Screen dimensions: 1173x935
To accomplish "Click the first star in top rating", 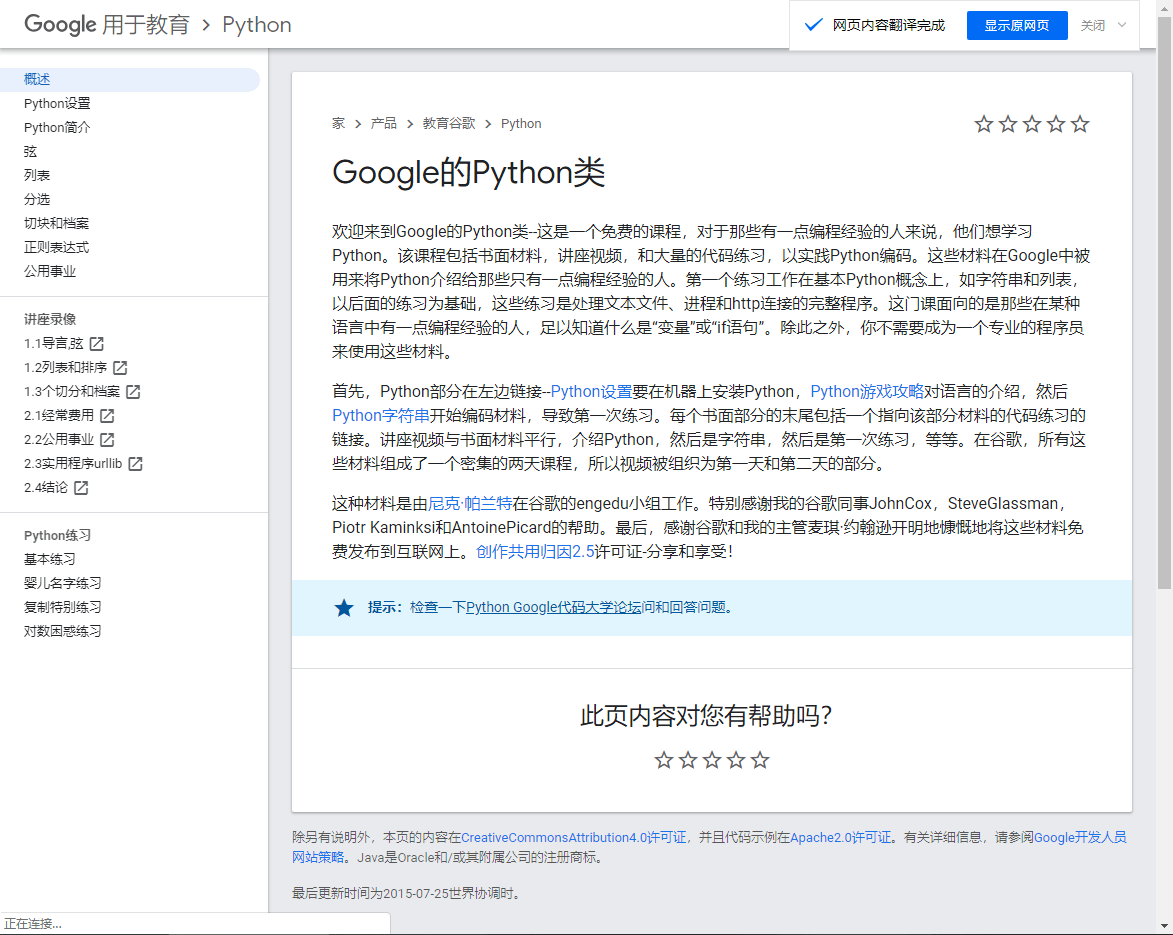I will coord(984,124).
